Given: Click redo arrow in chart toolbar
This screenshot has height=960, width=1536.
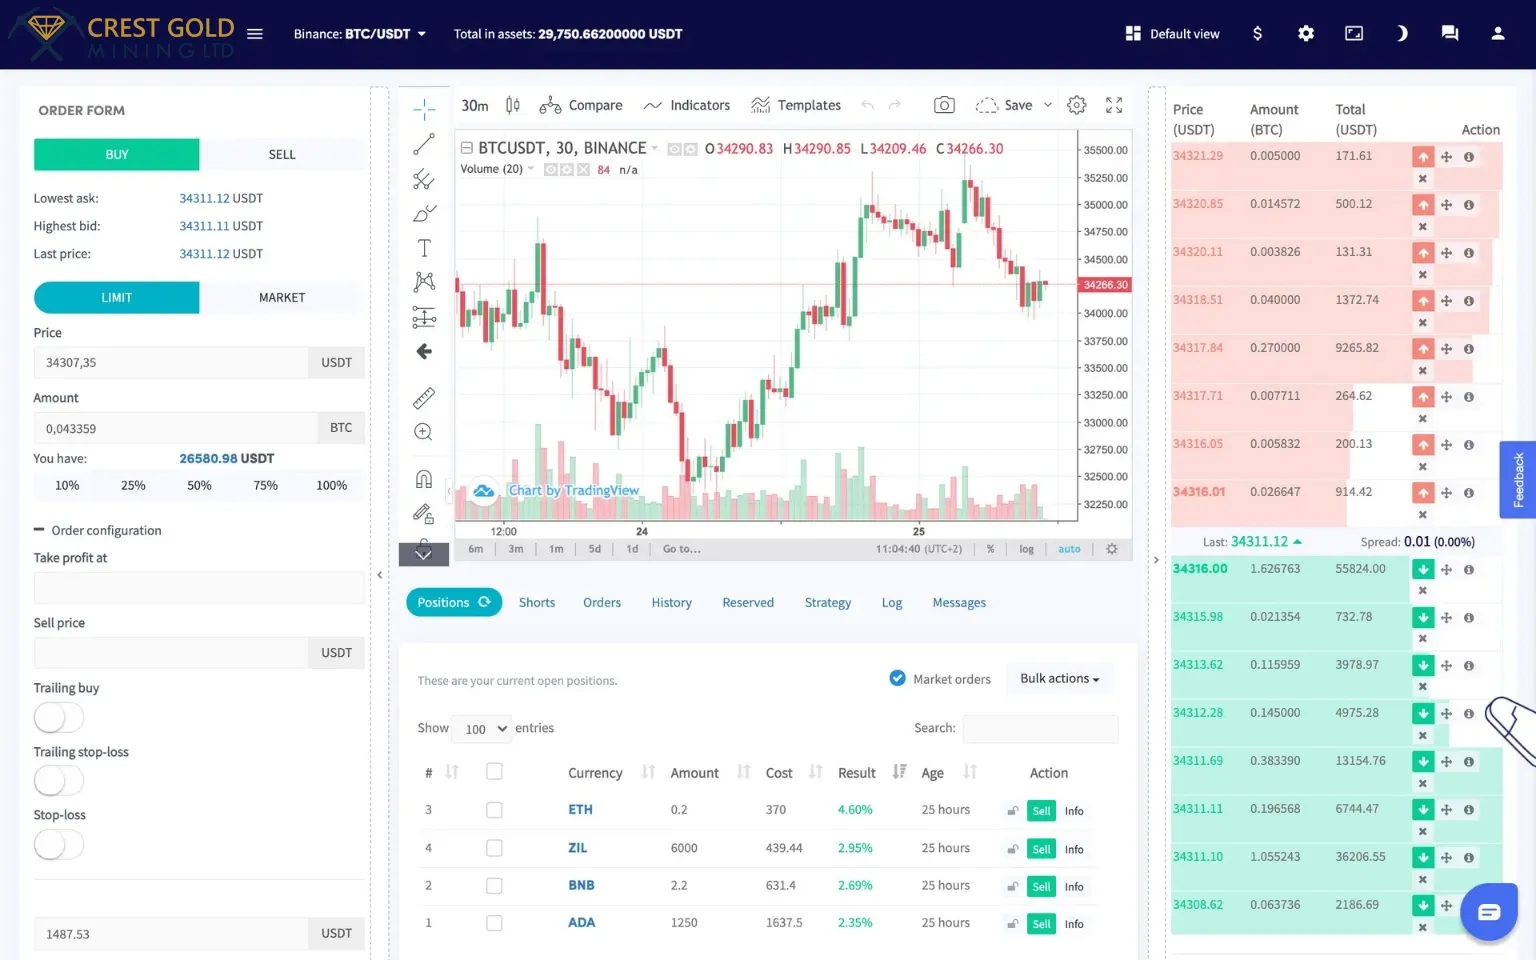Looking at the screenshot, I should coord(895,105).
